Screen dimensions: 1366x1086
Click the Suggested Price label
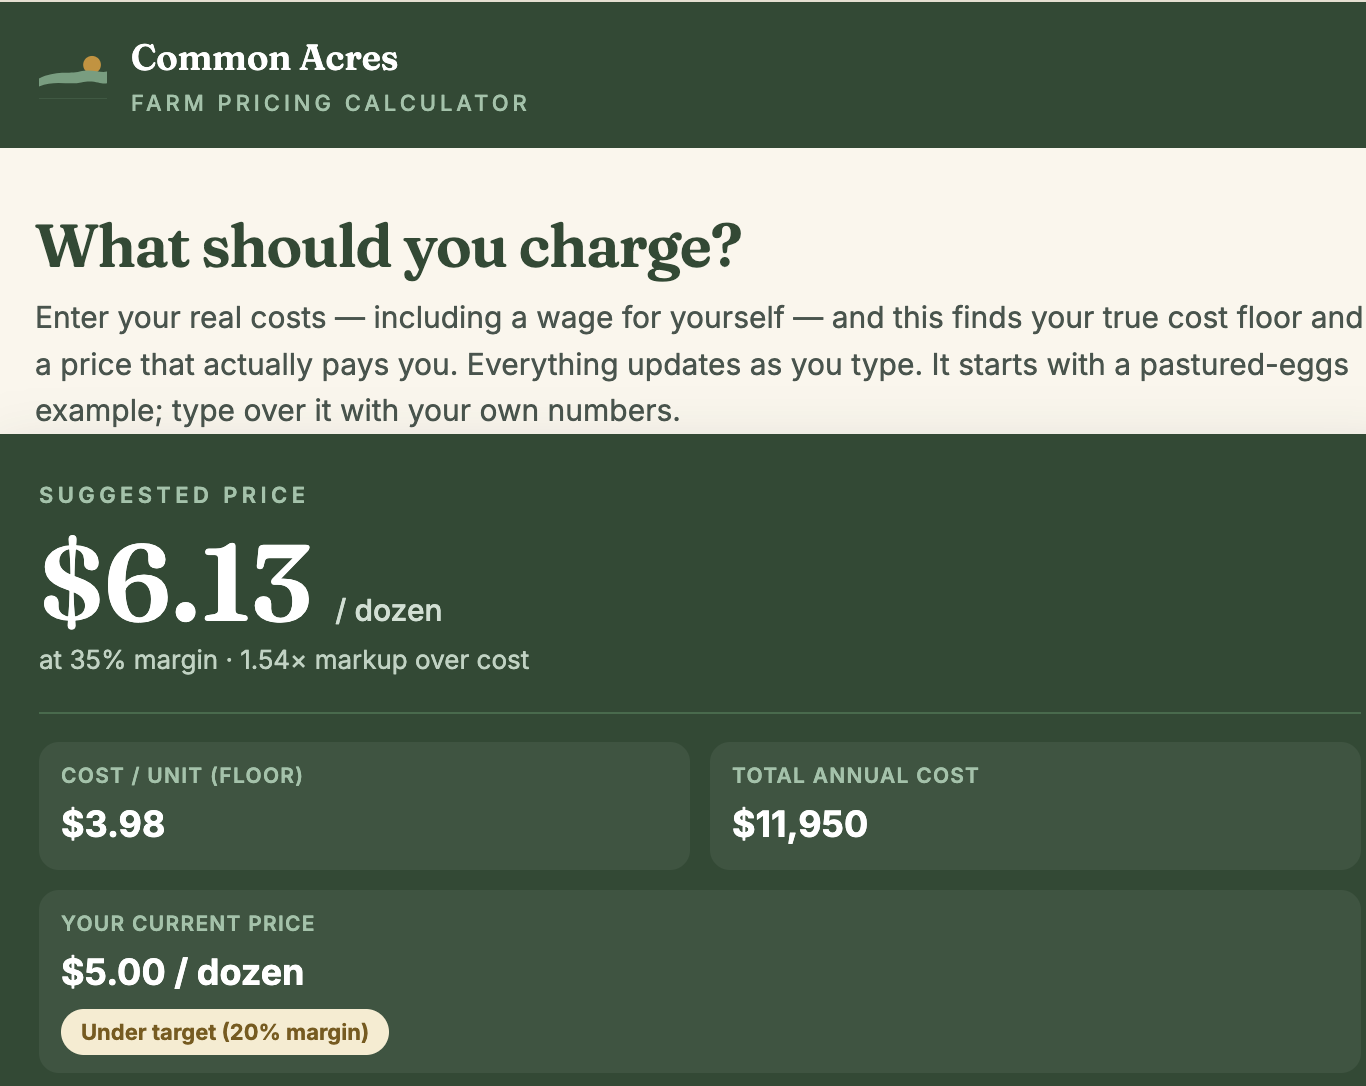tap(173, 495)
